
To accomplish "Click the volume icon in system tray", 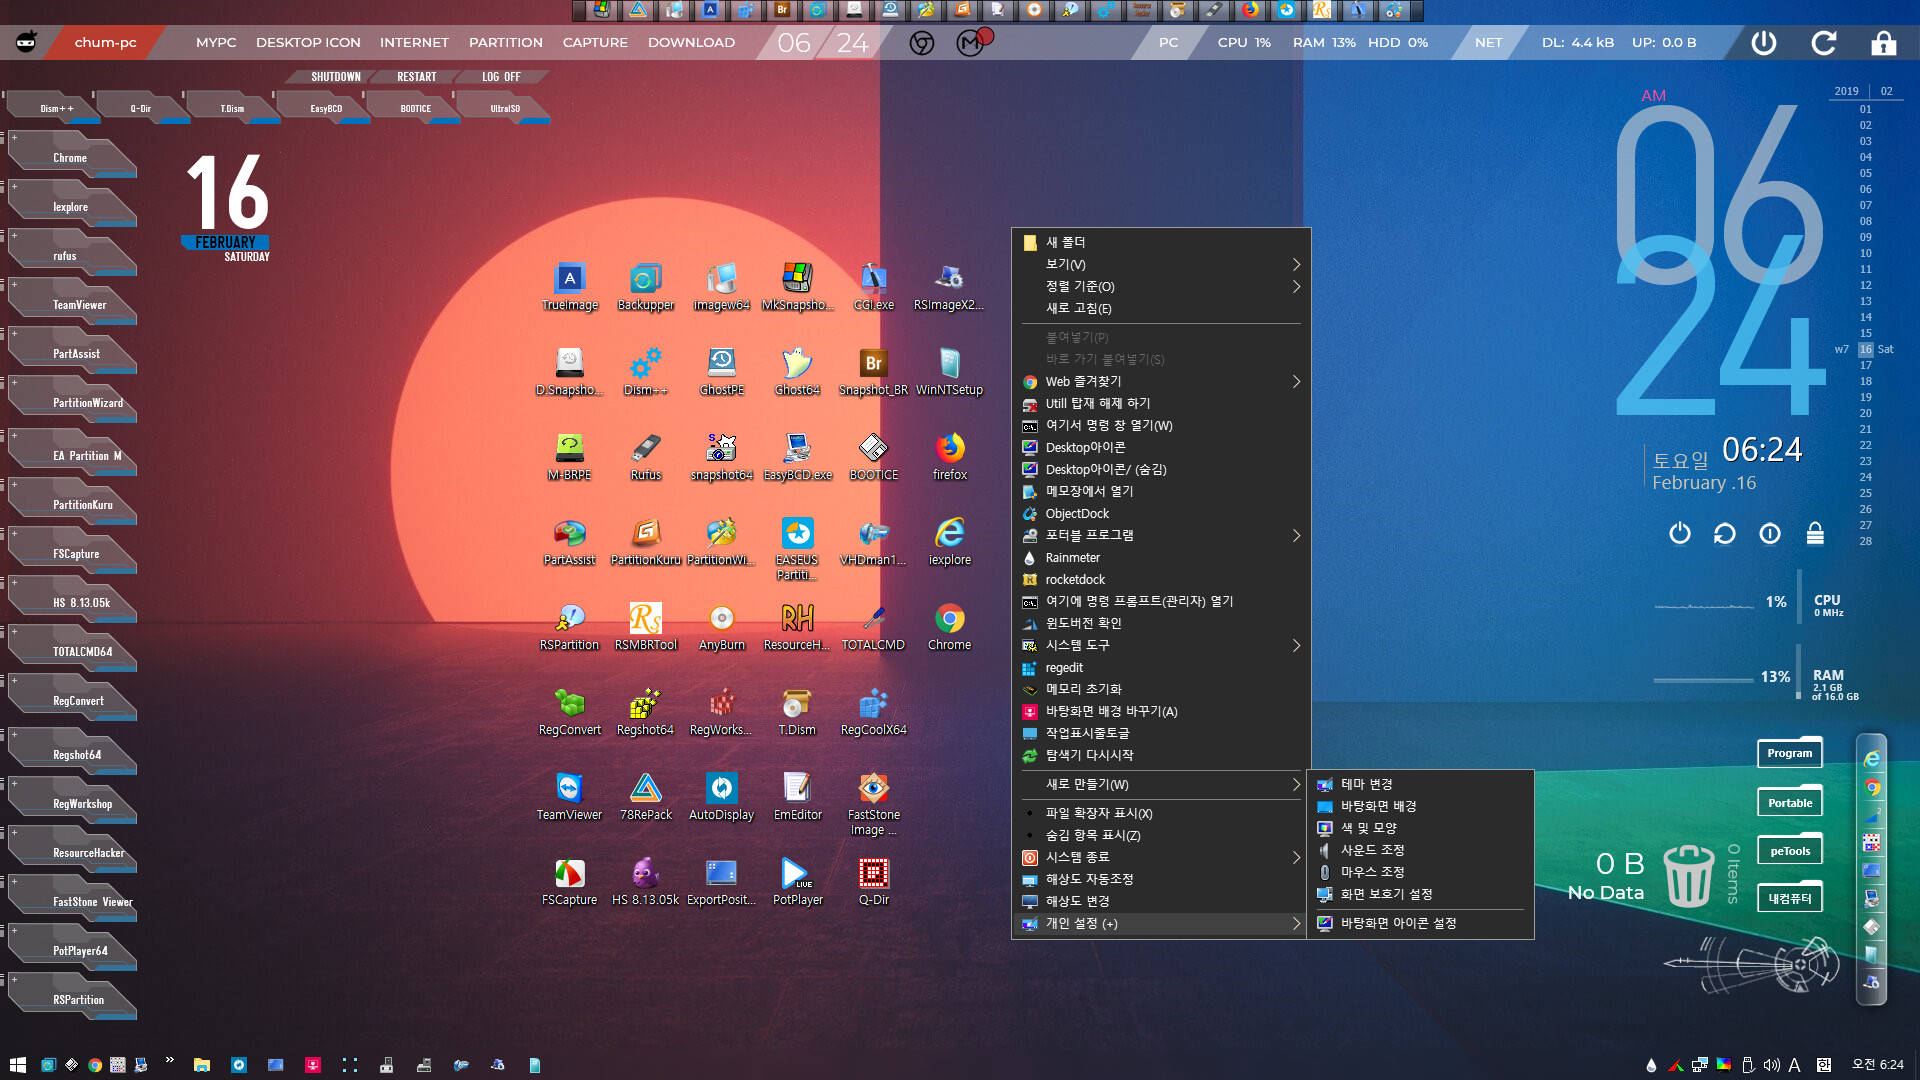I will (x=1771, y=1065).
